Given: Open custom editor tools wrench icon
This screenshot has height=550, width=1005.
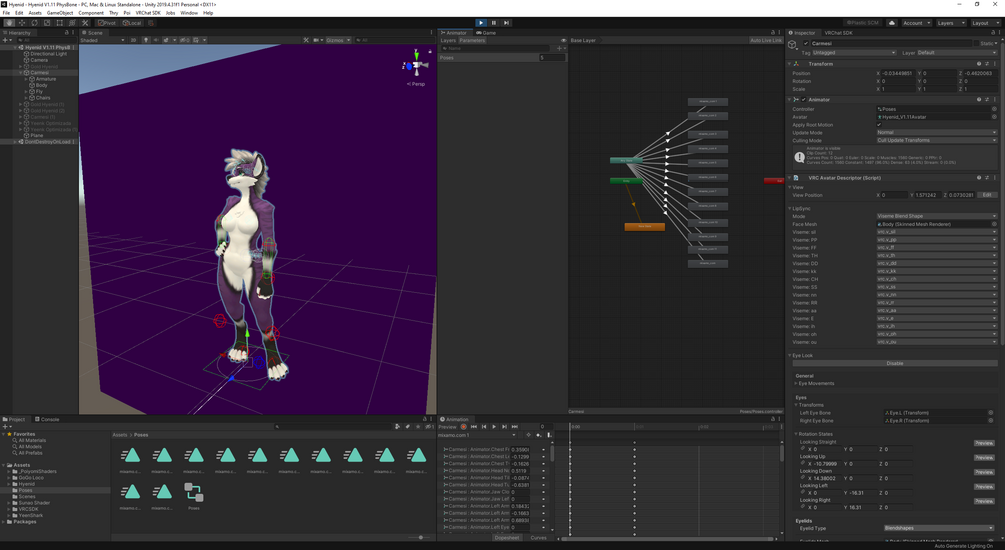Looking at the screenshot, I should 85,22.
